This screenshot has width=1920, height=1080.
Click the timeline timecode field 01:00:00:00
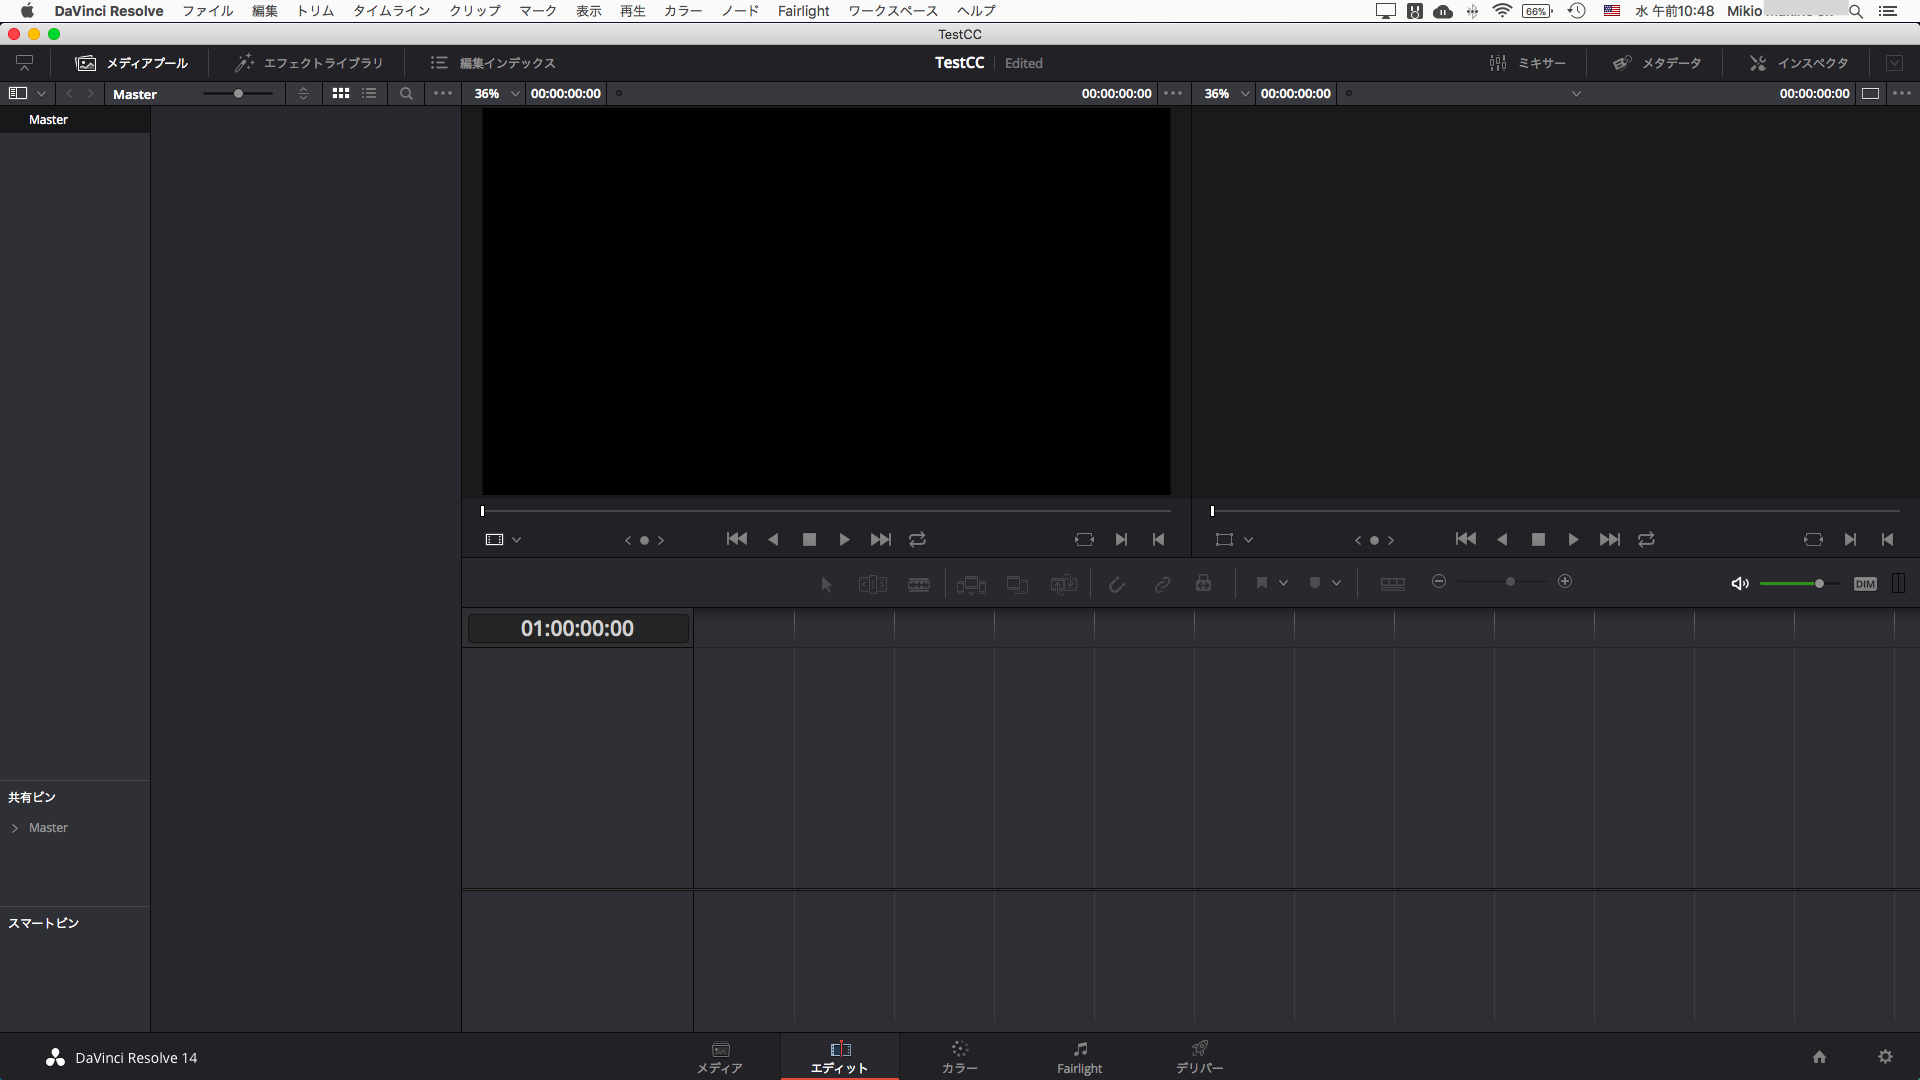pyautogui.click(x=577, y=629)
